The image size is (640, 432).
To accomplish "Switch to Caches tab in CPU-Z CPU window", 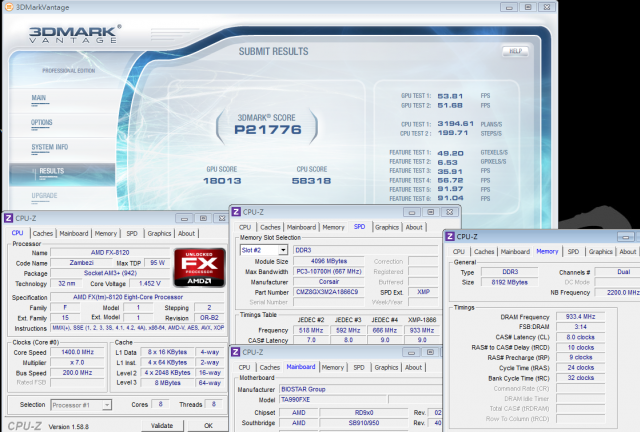I will [43, 233].
